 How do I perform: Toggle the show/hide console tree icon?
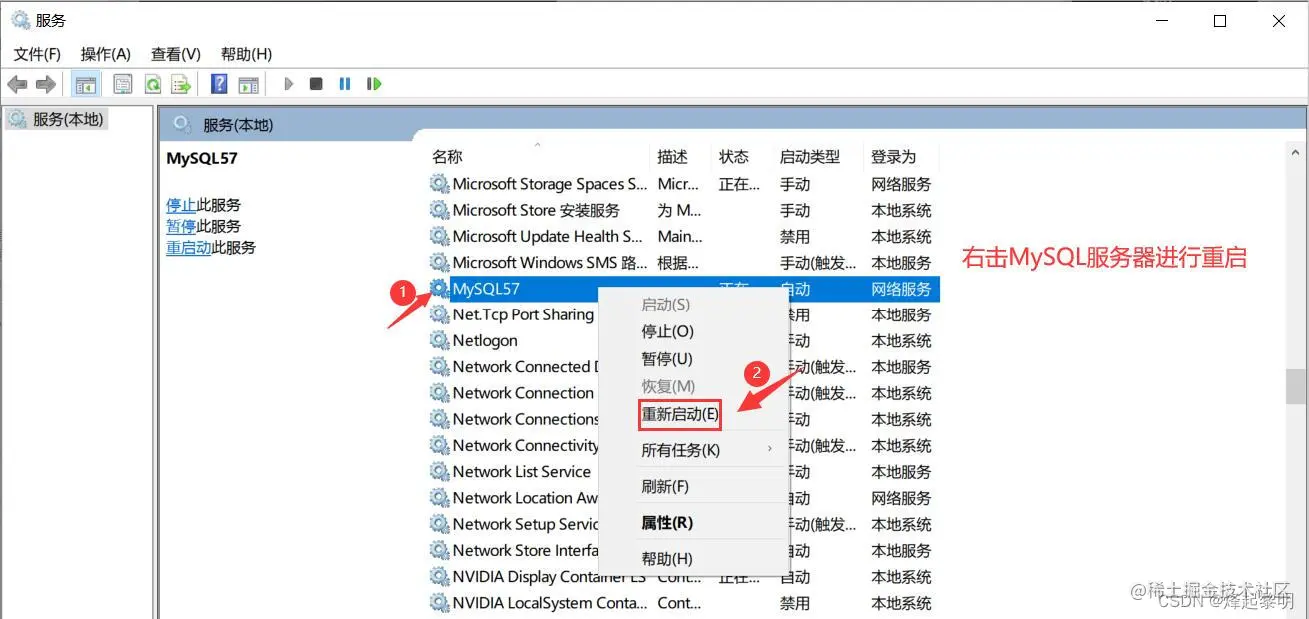(x=86, y=84)
